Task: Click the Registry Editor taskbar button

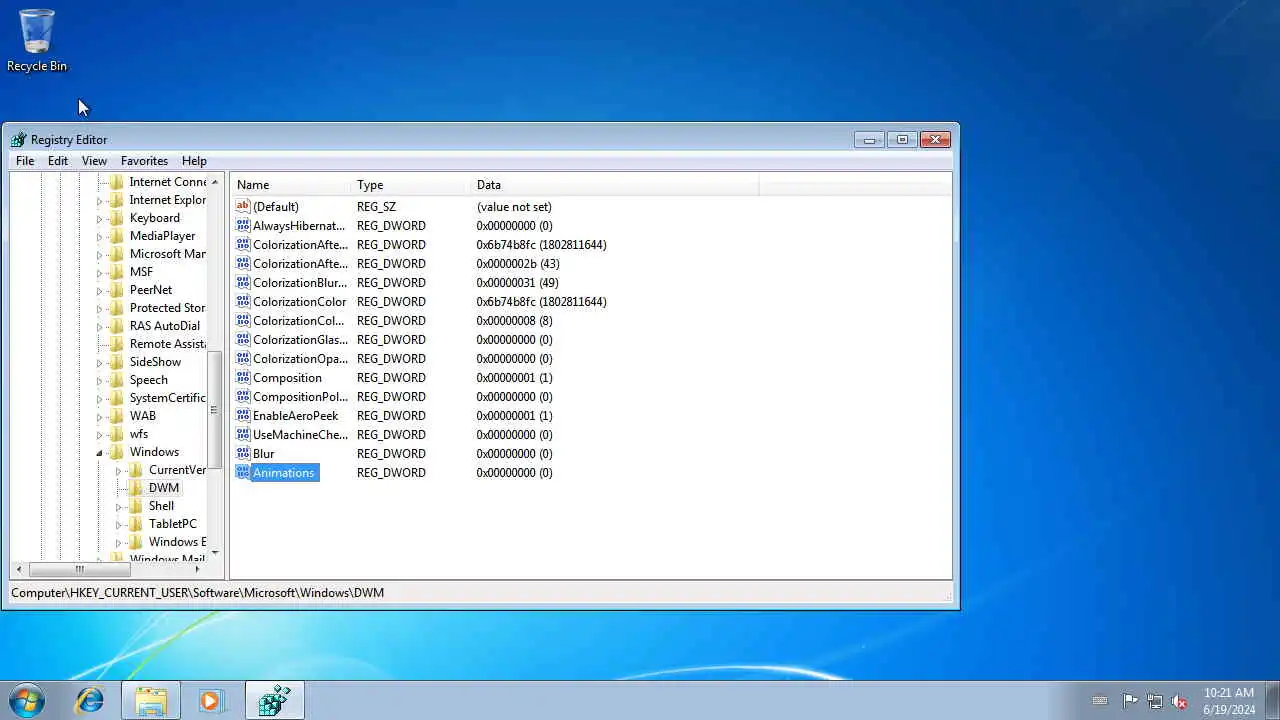Action: coord(274,701)
